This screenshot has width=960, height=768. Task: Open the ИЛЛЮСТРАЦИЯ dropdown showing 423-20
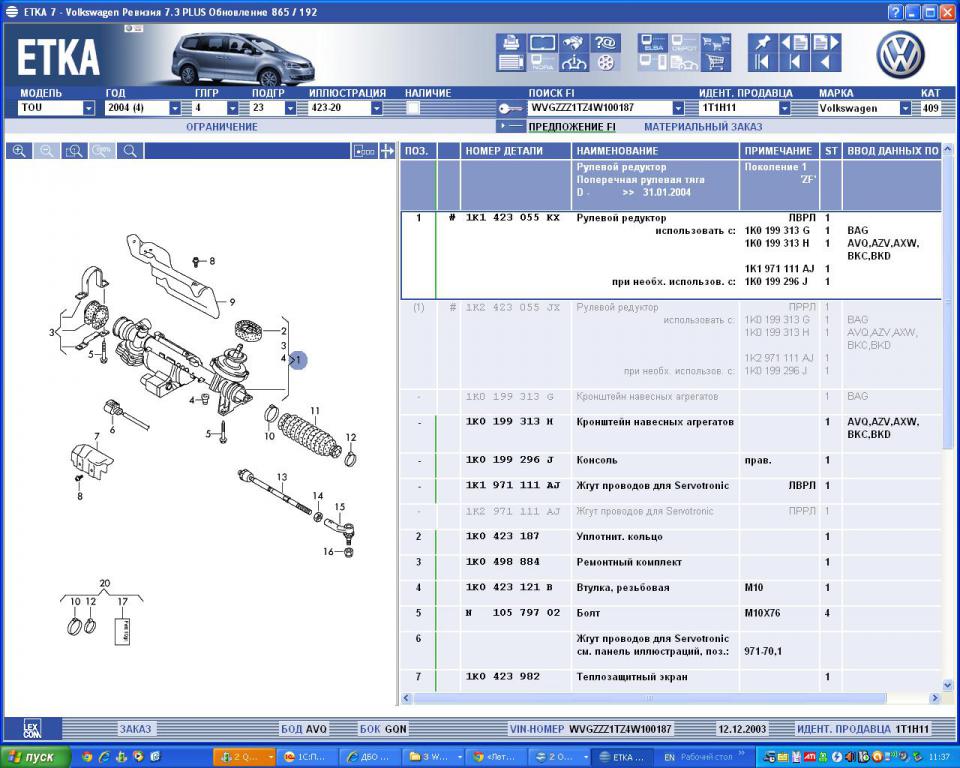[x=377, y=108]
